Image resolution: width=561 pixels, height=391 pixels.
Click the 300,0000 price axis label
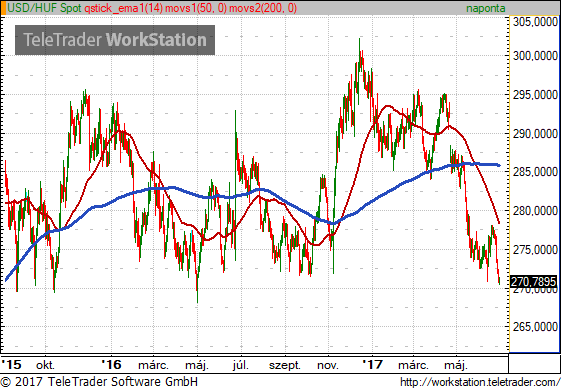pos(535,56)
